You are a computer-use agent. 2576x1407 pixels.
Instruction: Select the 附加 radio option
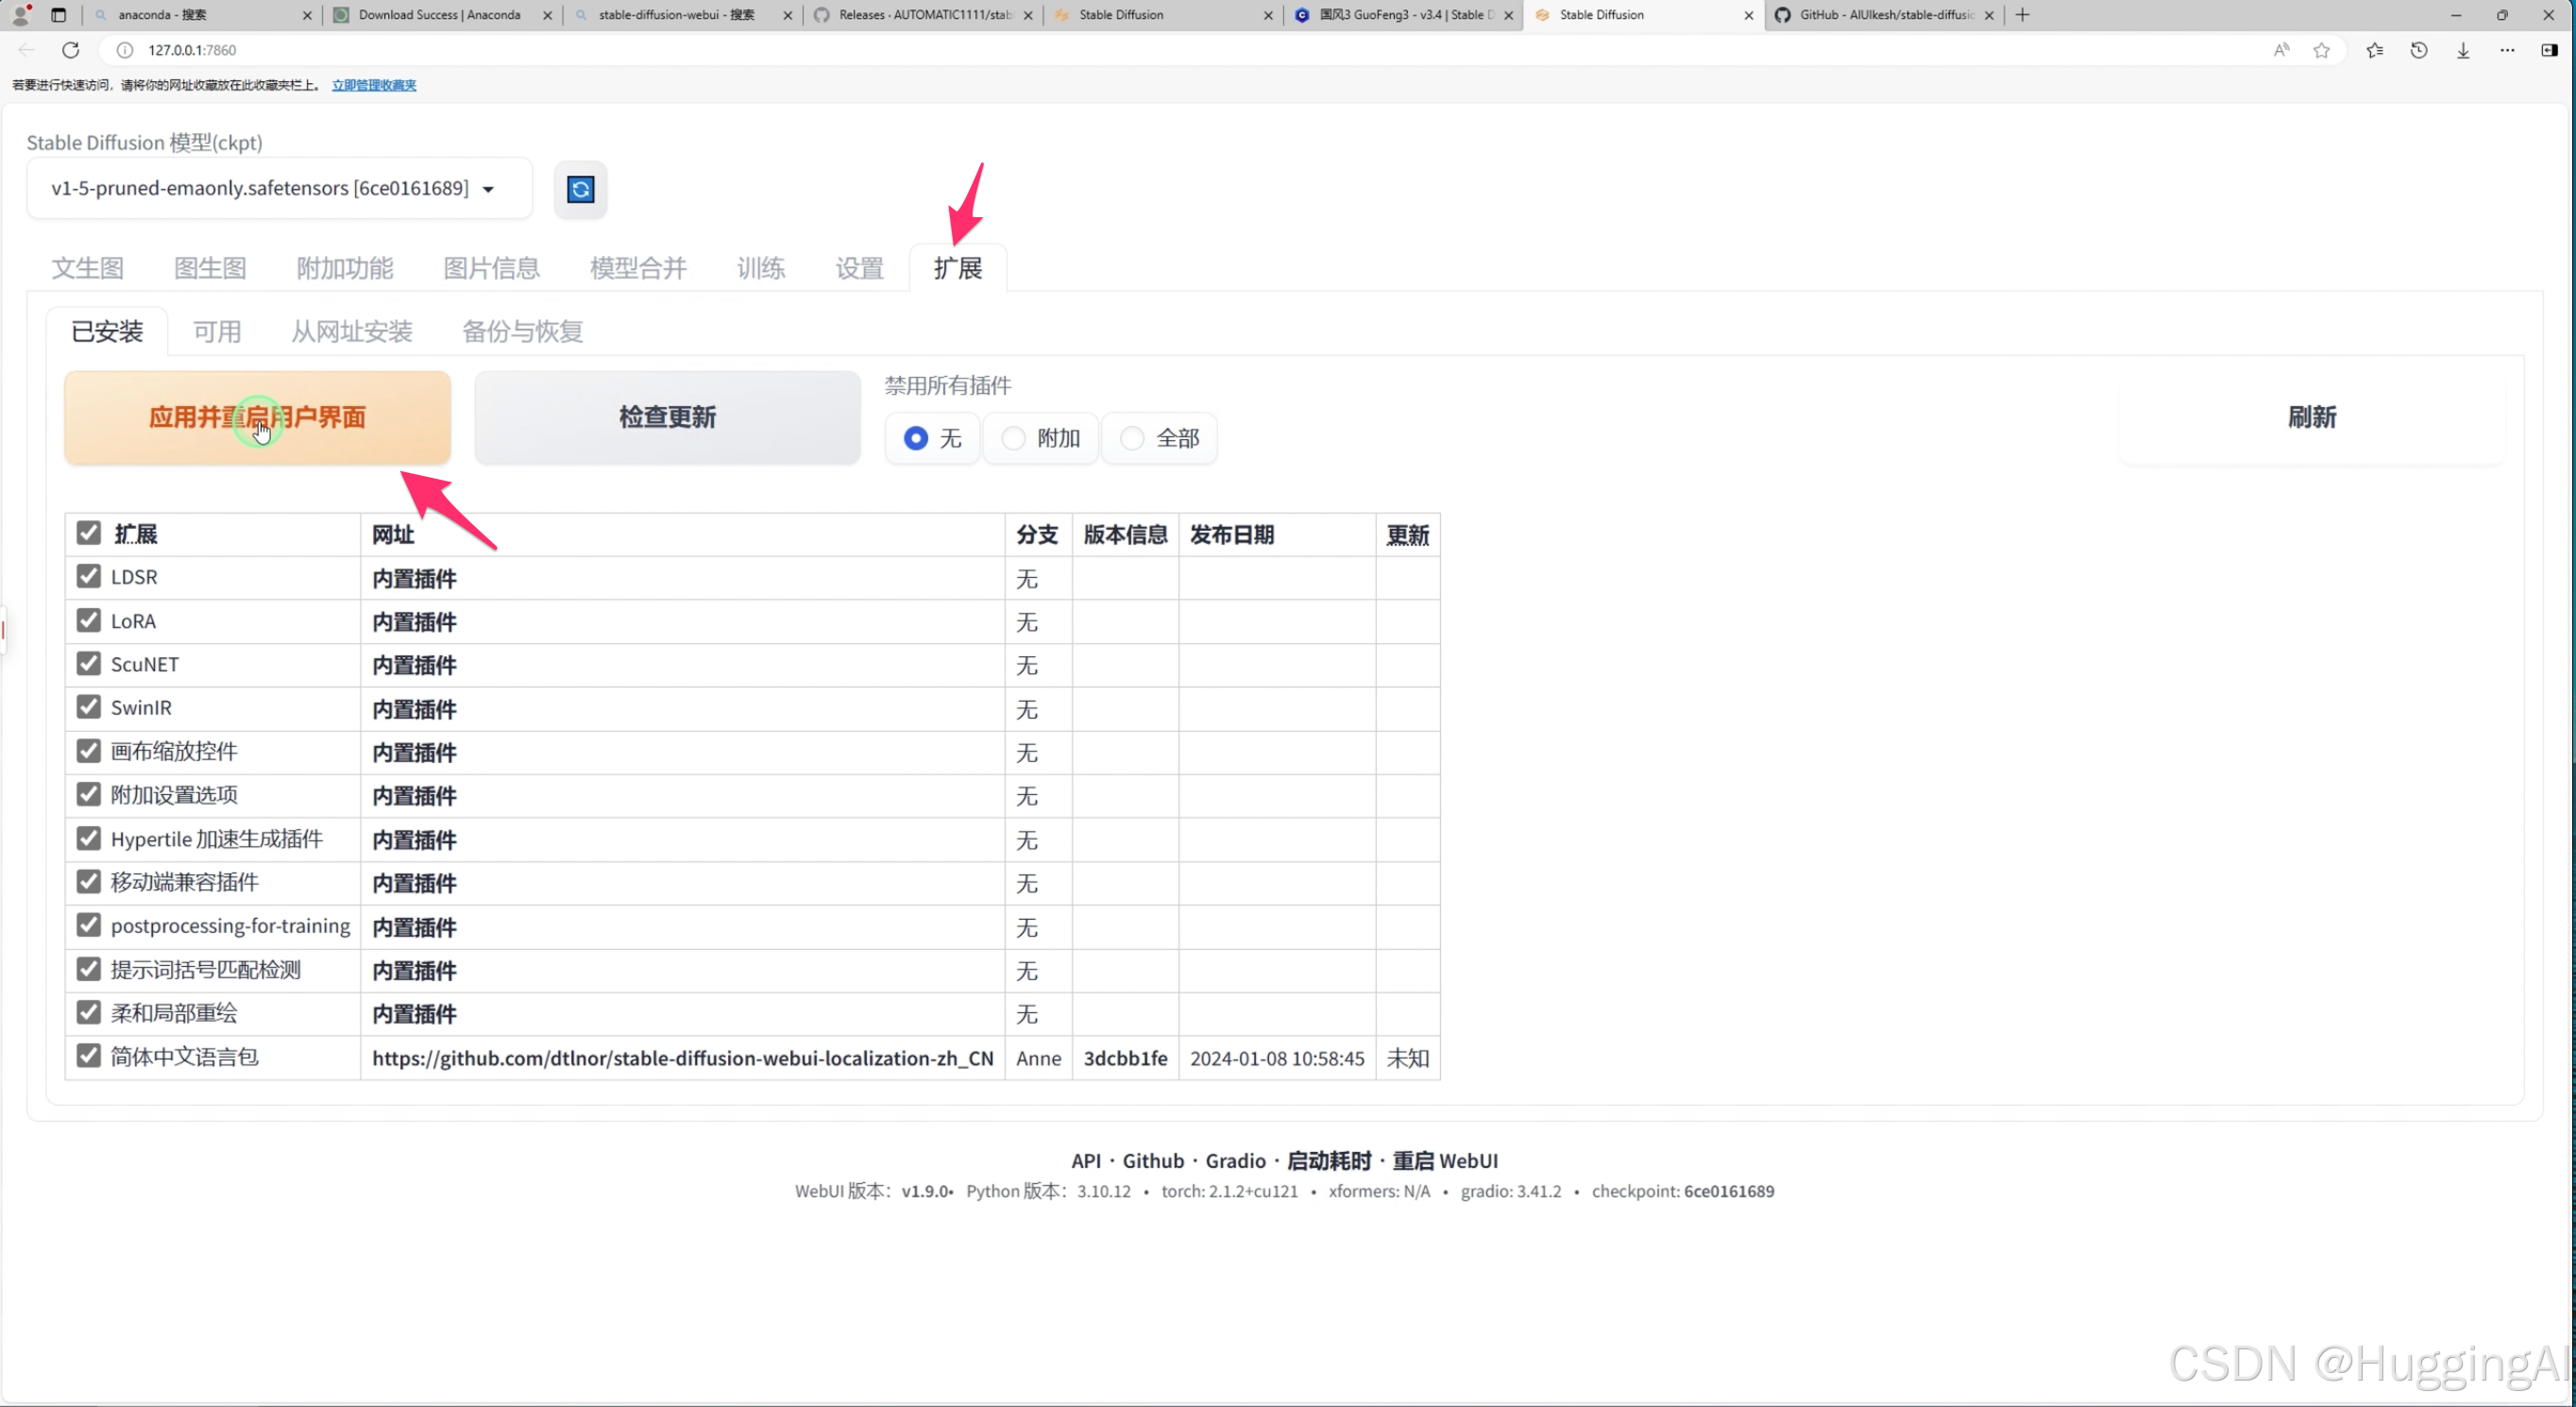[x=1013, y=438]
